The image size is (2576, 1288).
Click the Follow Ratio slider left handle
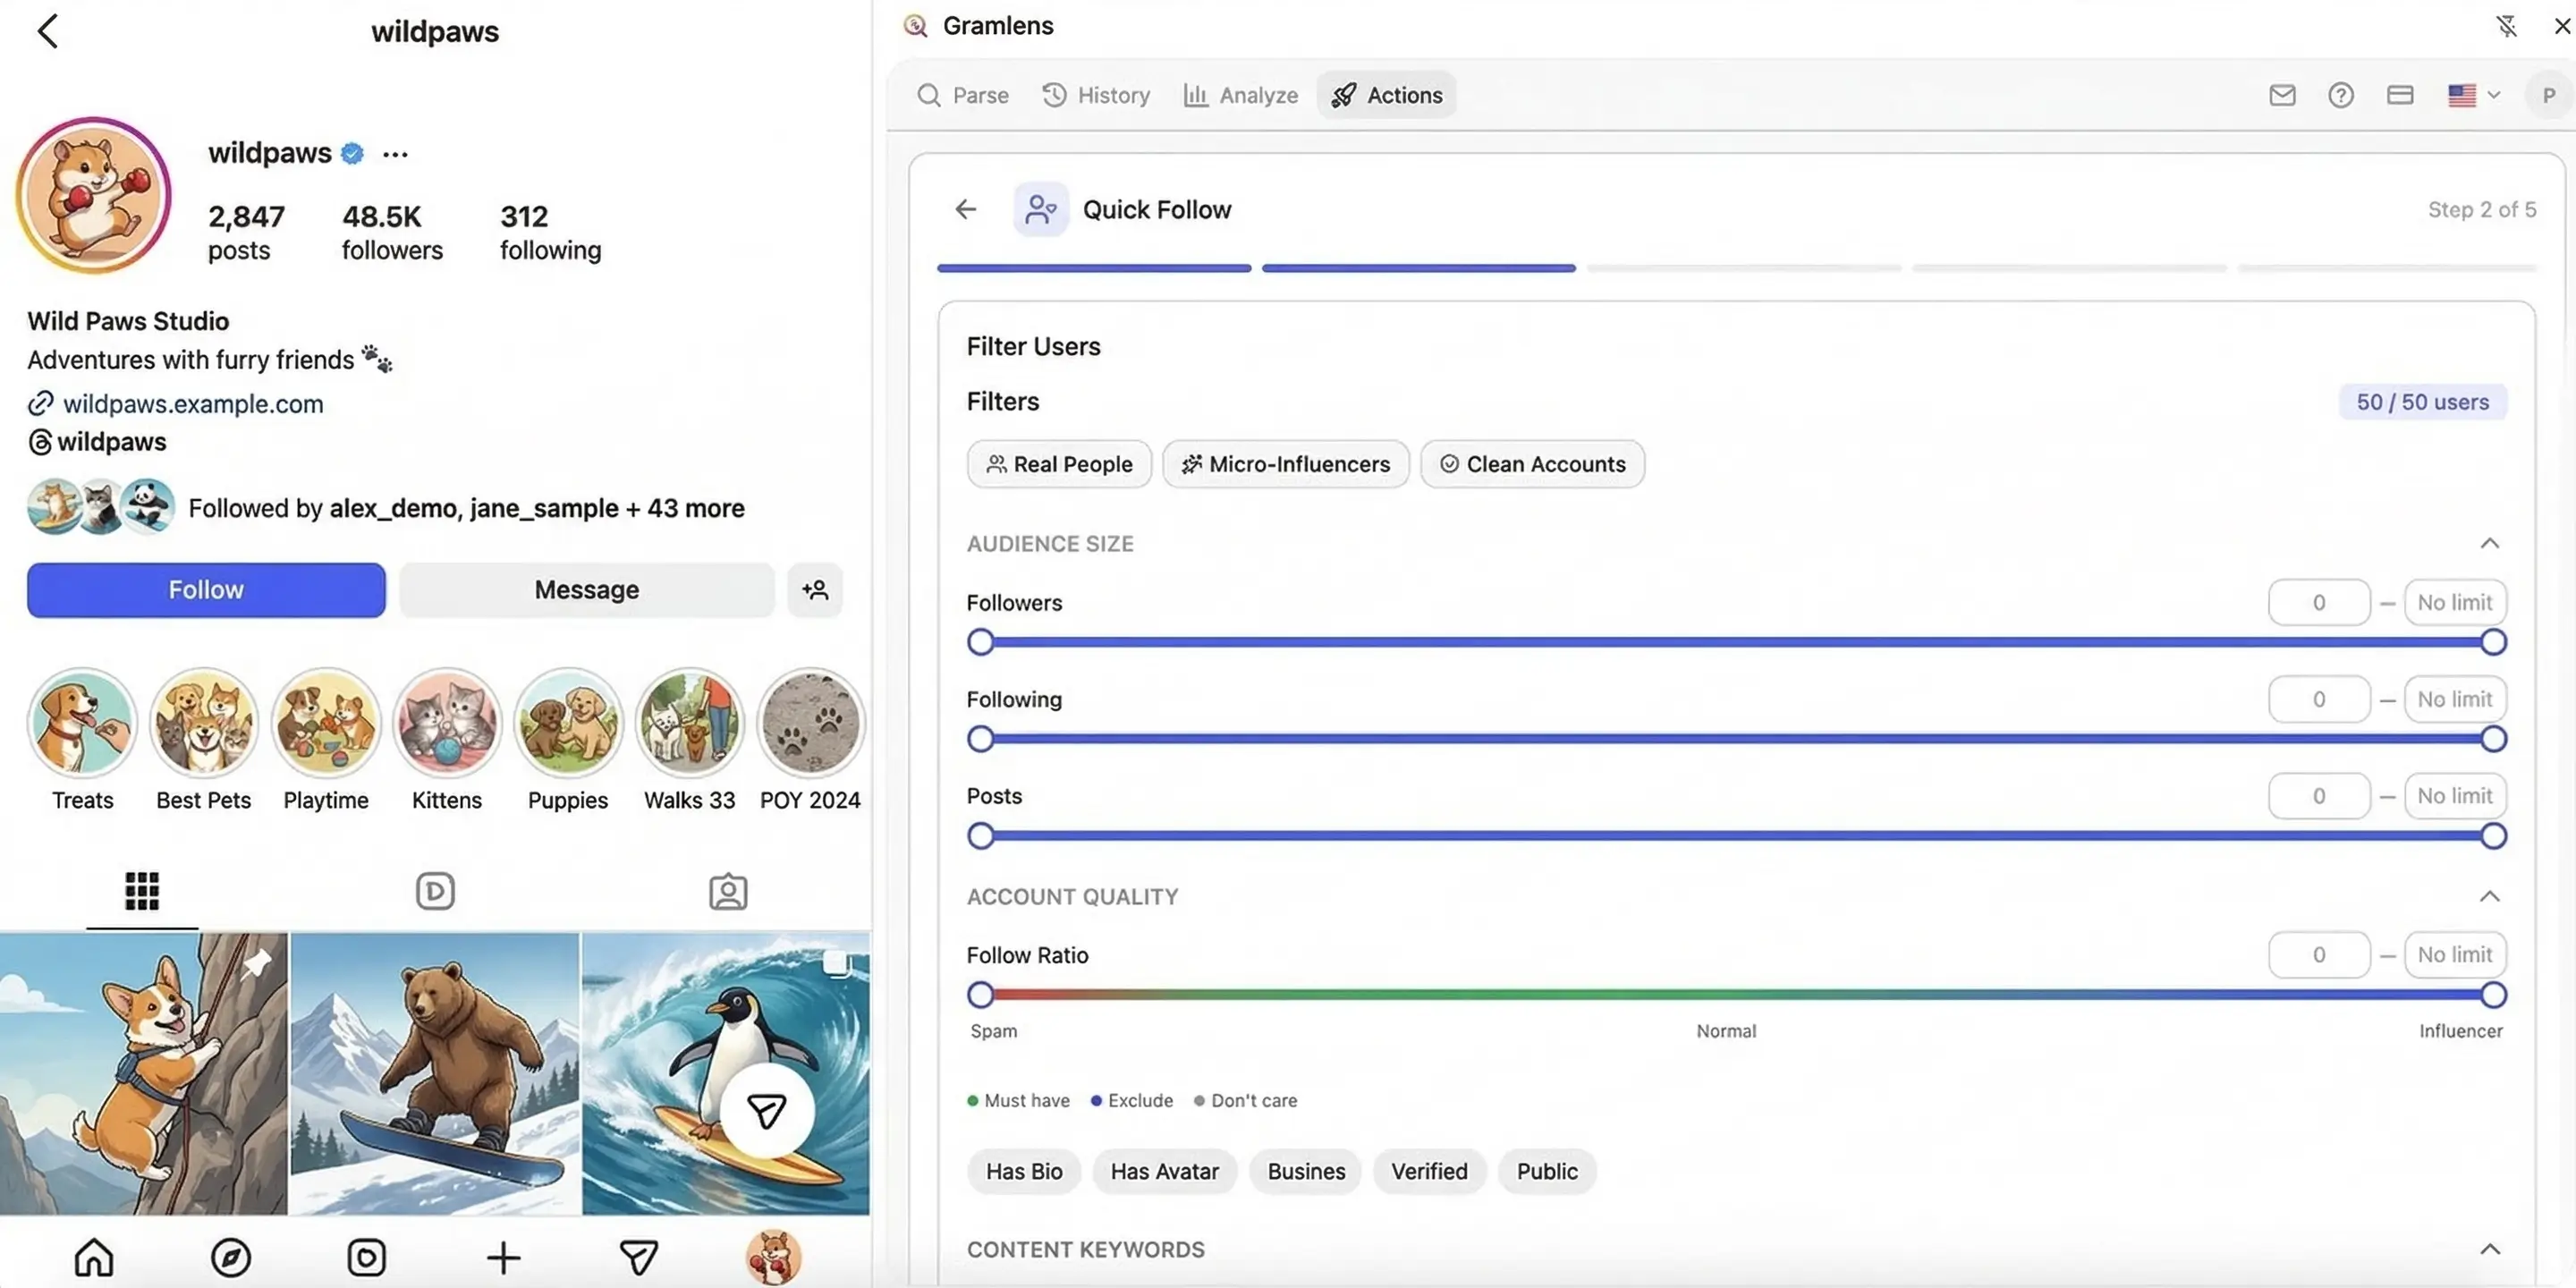point(981,995)
